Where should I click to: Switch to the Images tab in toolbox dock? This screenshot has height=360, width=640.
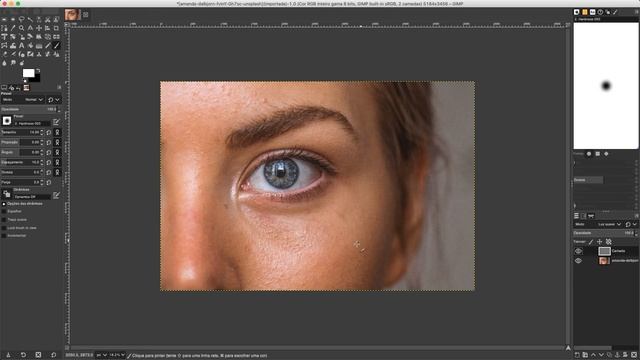27,87
